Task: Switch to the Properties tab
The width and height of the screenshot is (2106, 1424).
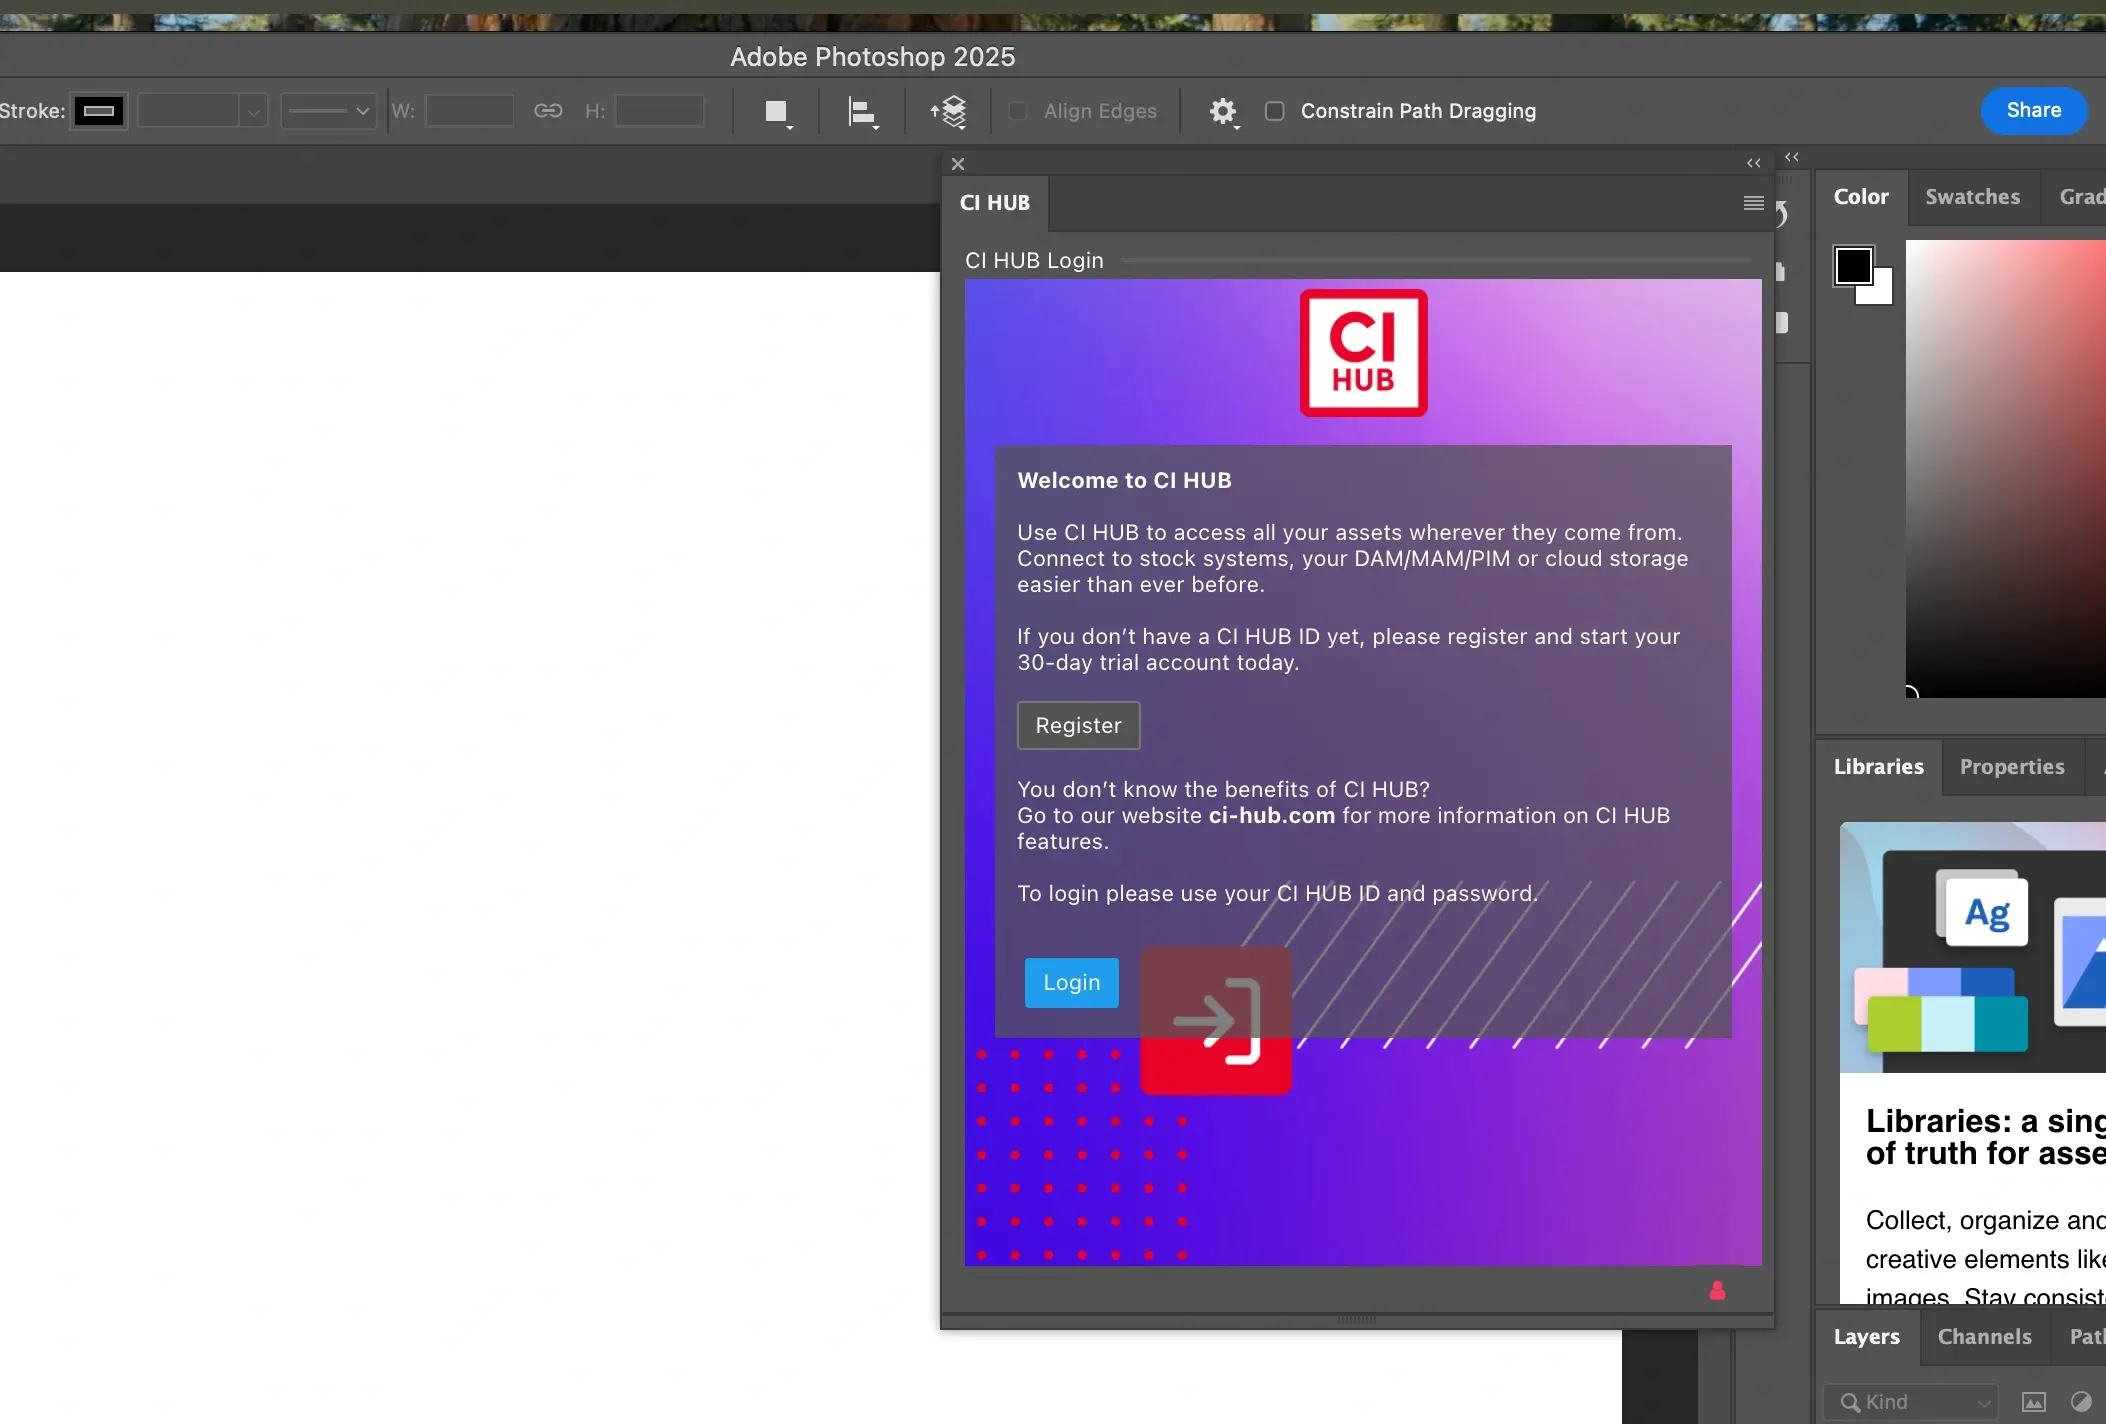Action: 2012,767
